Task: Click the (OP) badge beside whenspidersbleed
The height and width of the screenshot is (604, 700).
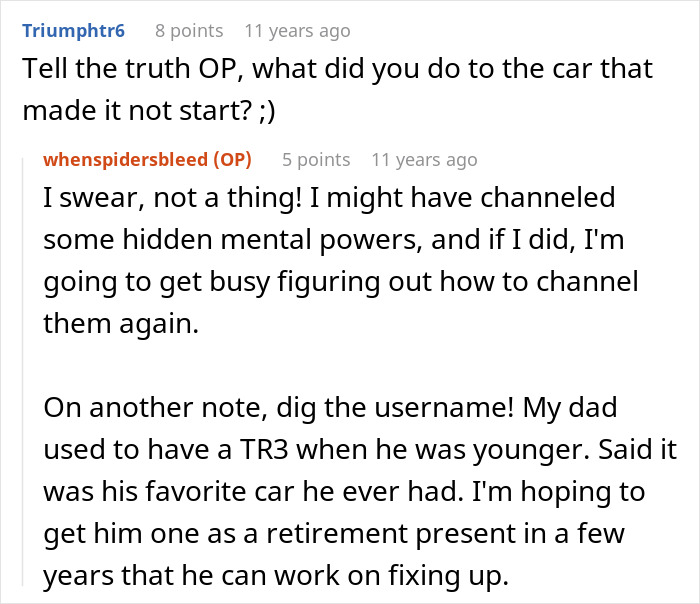Action: [x=230, y=160]
